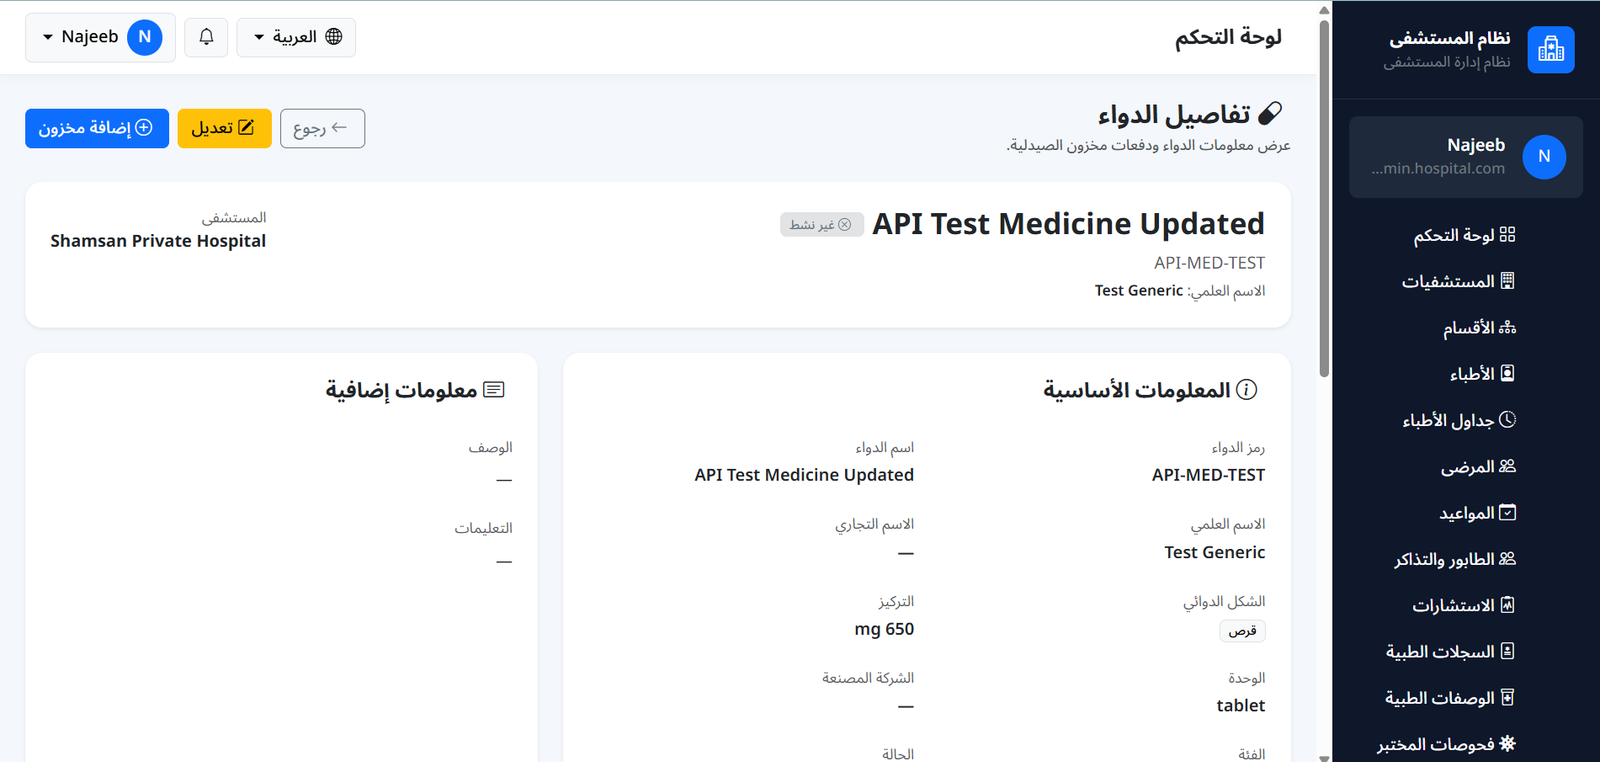The height and width of the screenshot is (762, 1600).
Task: Open جداول الأطباء in the sidebar
Action: (1459, 420)
